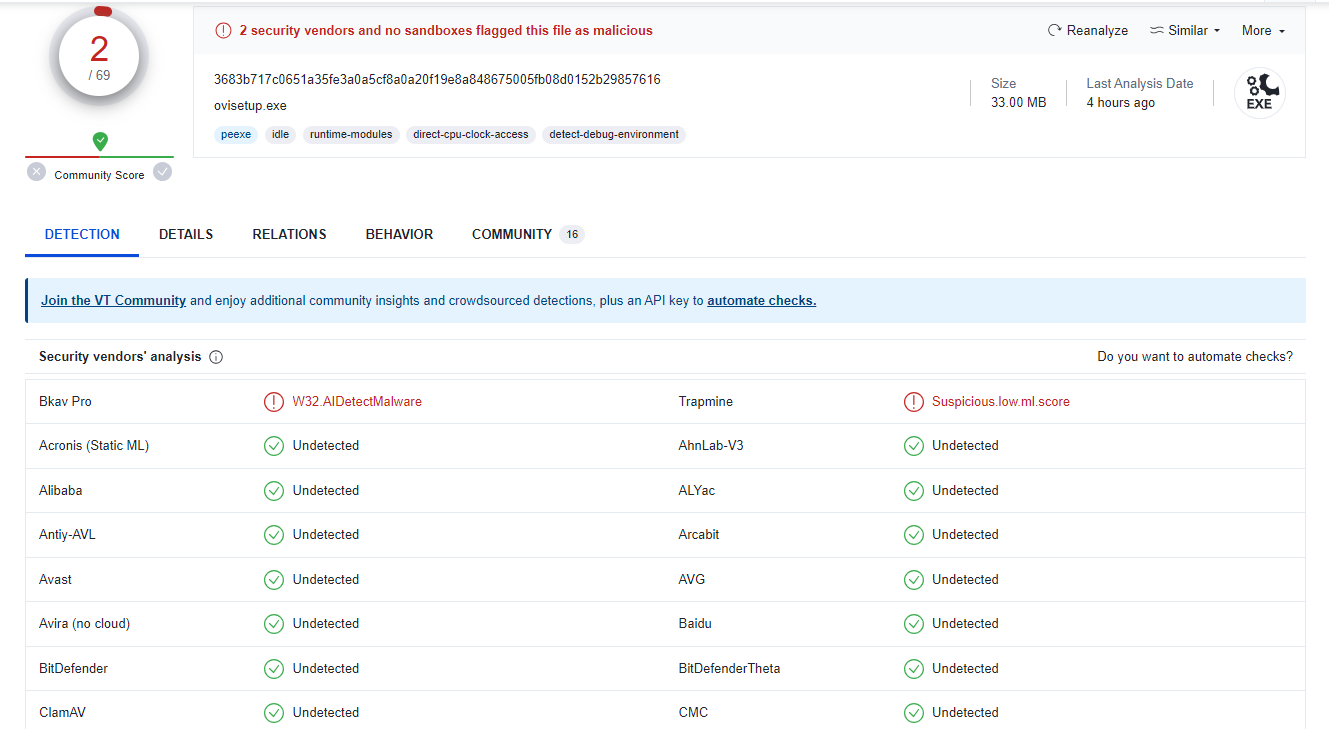
Task: Select the idle tag
Action: point(281,135)
